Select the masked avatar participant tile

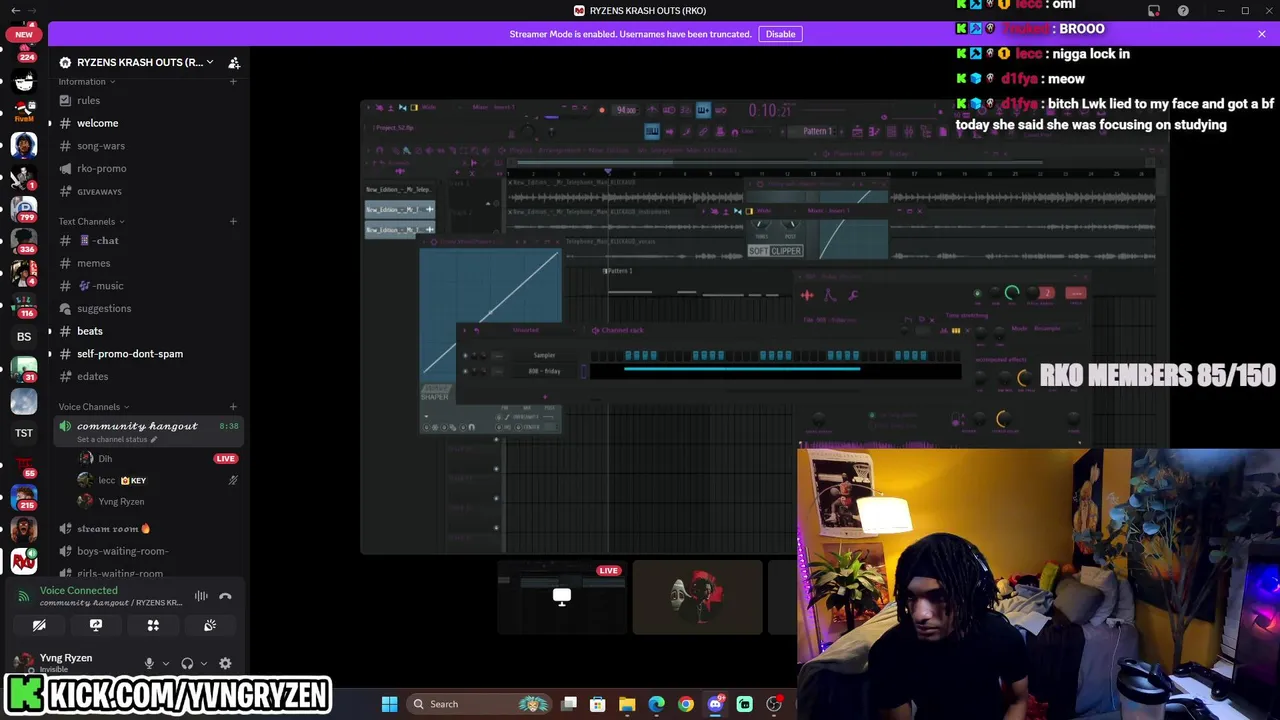tap(697, 598)
